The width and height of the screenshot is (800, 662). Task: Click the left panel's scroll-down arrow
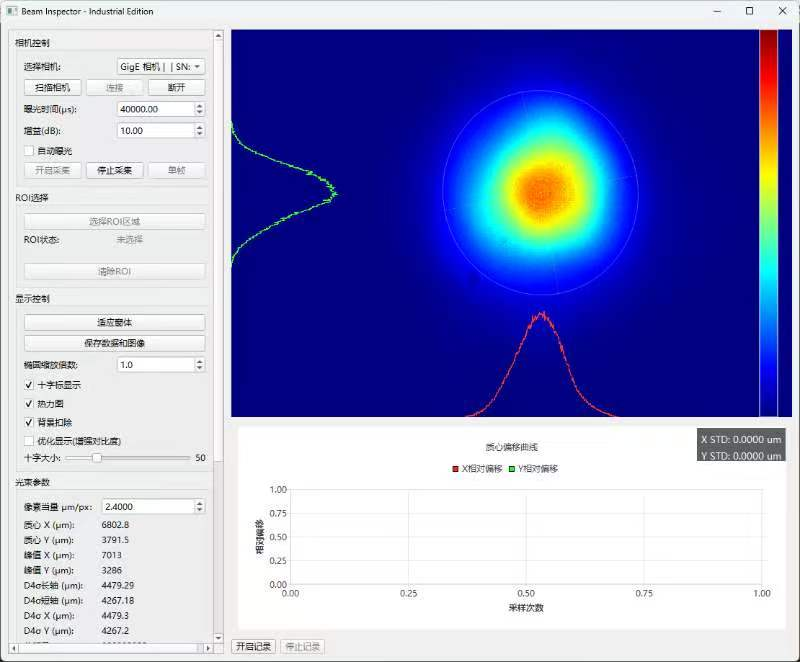pos(218,638)
